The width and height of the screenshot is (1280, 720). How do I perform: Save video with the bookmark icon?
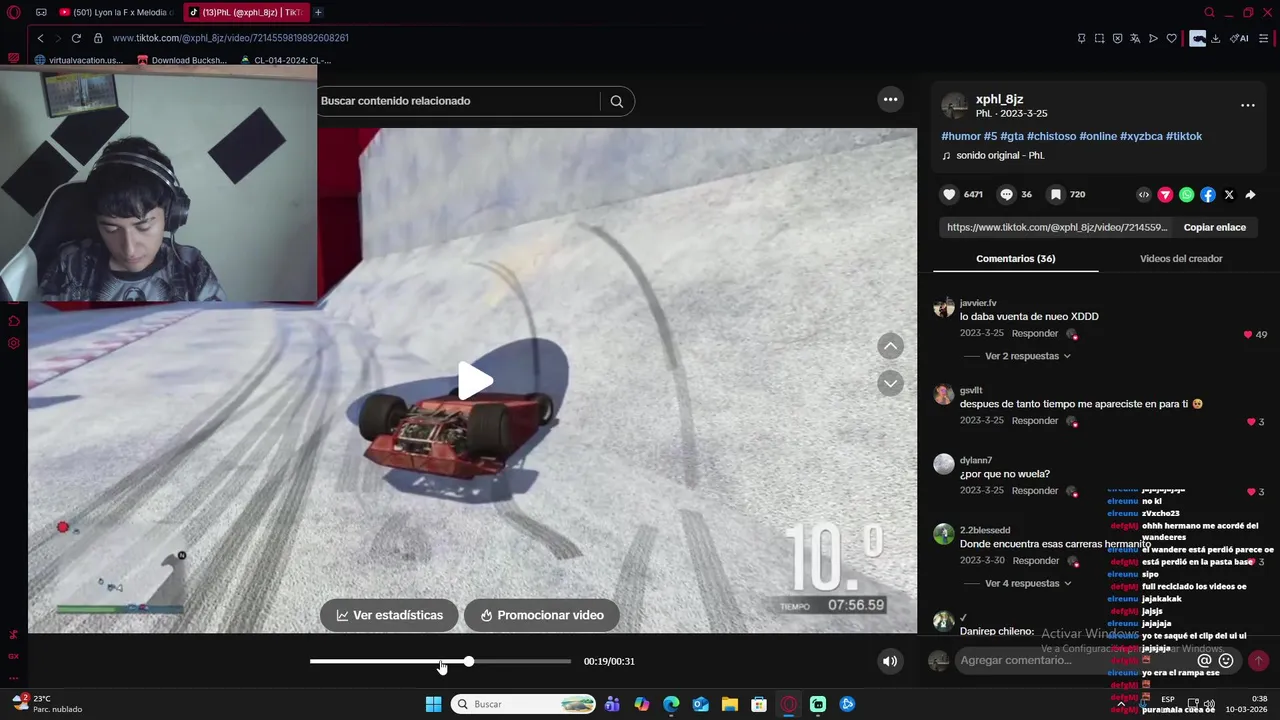click(x=1055, y=195)
